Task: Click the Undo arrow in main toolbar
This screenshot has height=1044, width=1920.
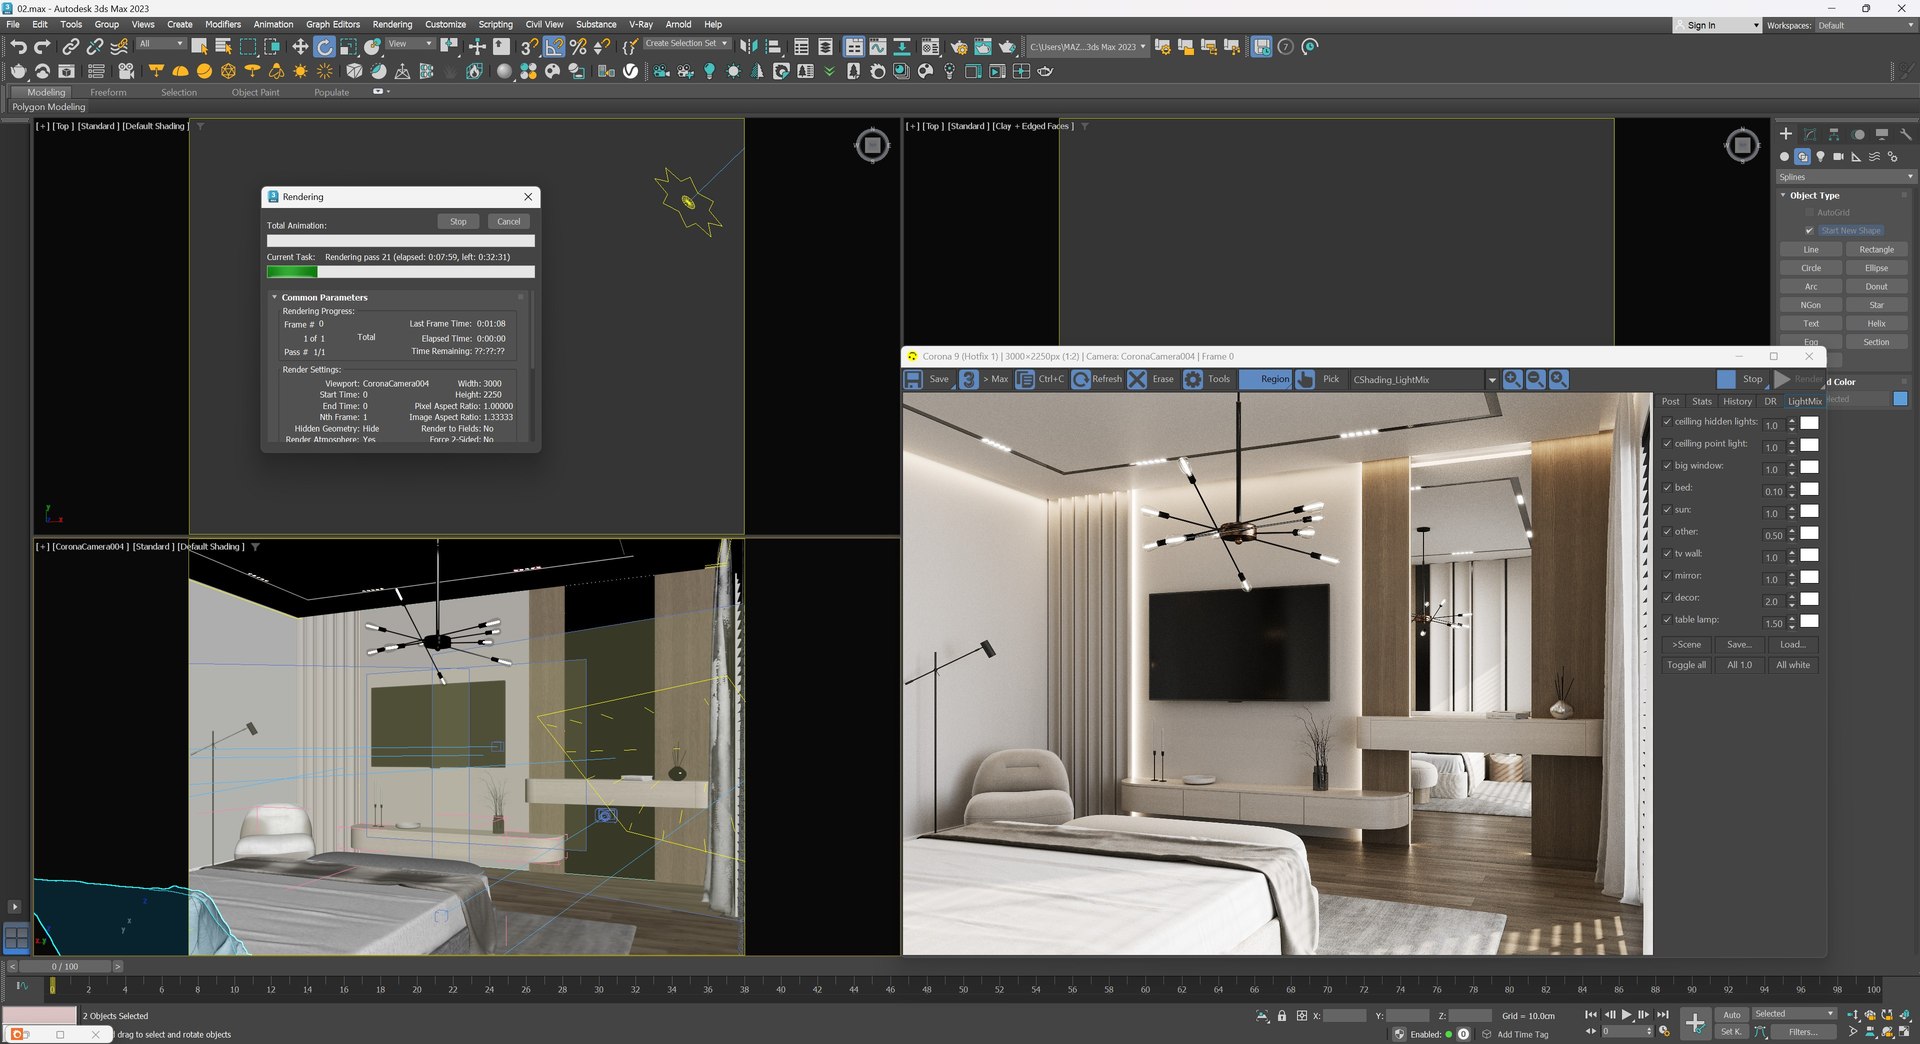Action: pyautogui.click(x=18, y=46)
